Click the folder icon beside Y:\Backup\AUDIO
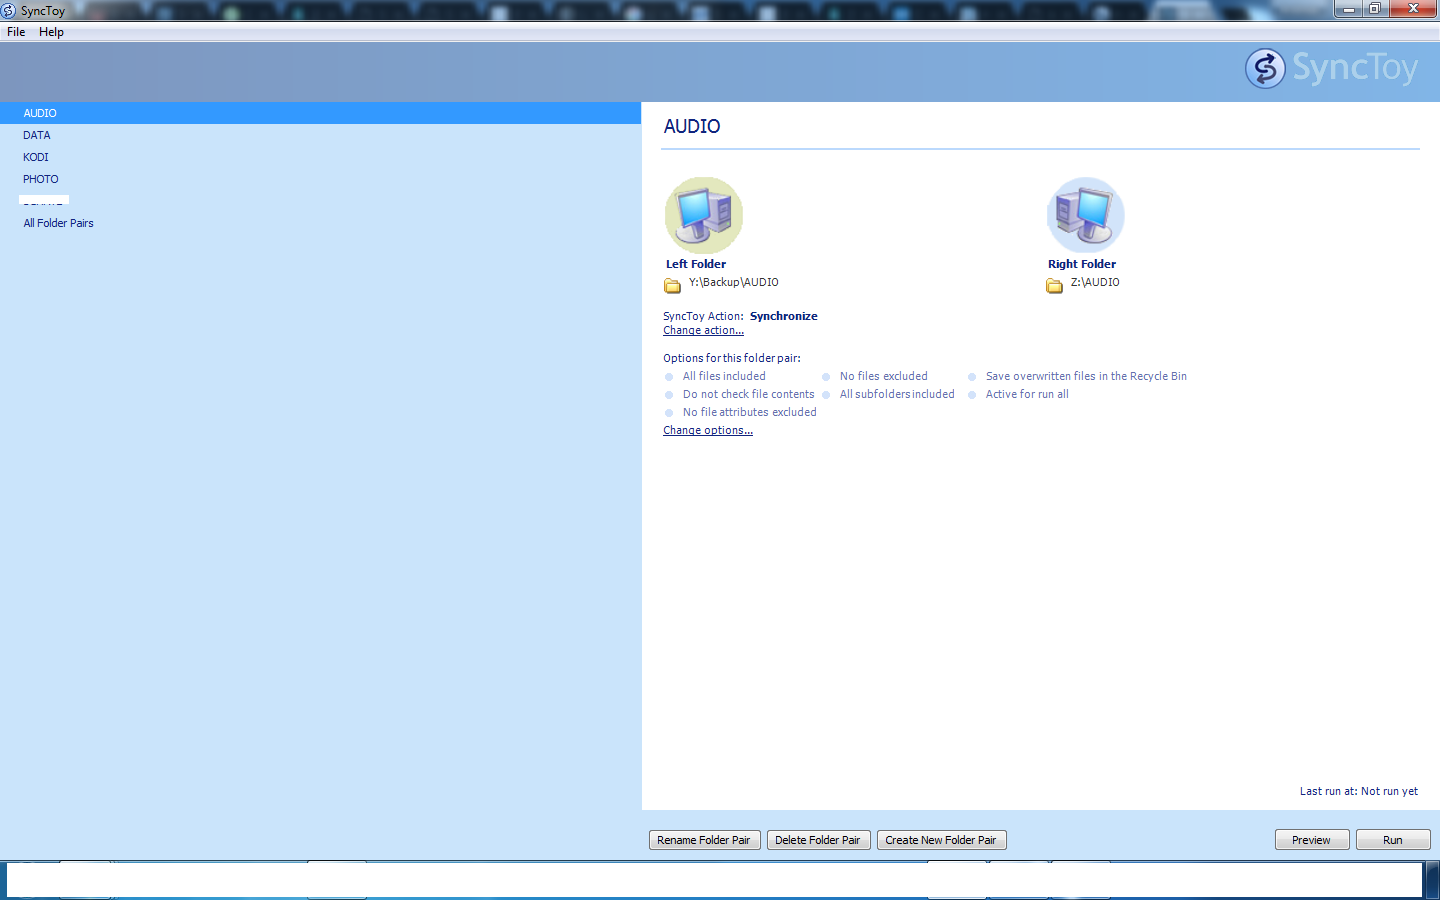Image resolution: width=1440 pixels, height=900 pixels. (673, 286)
